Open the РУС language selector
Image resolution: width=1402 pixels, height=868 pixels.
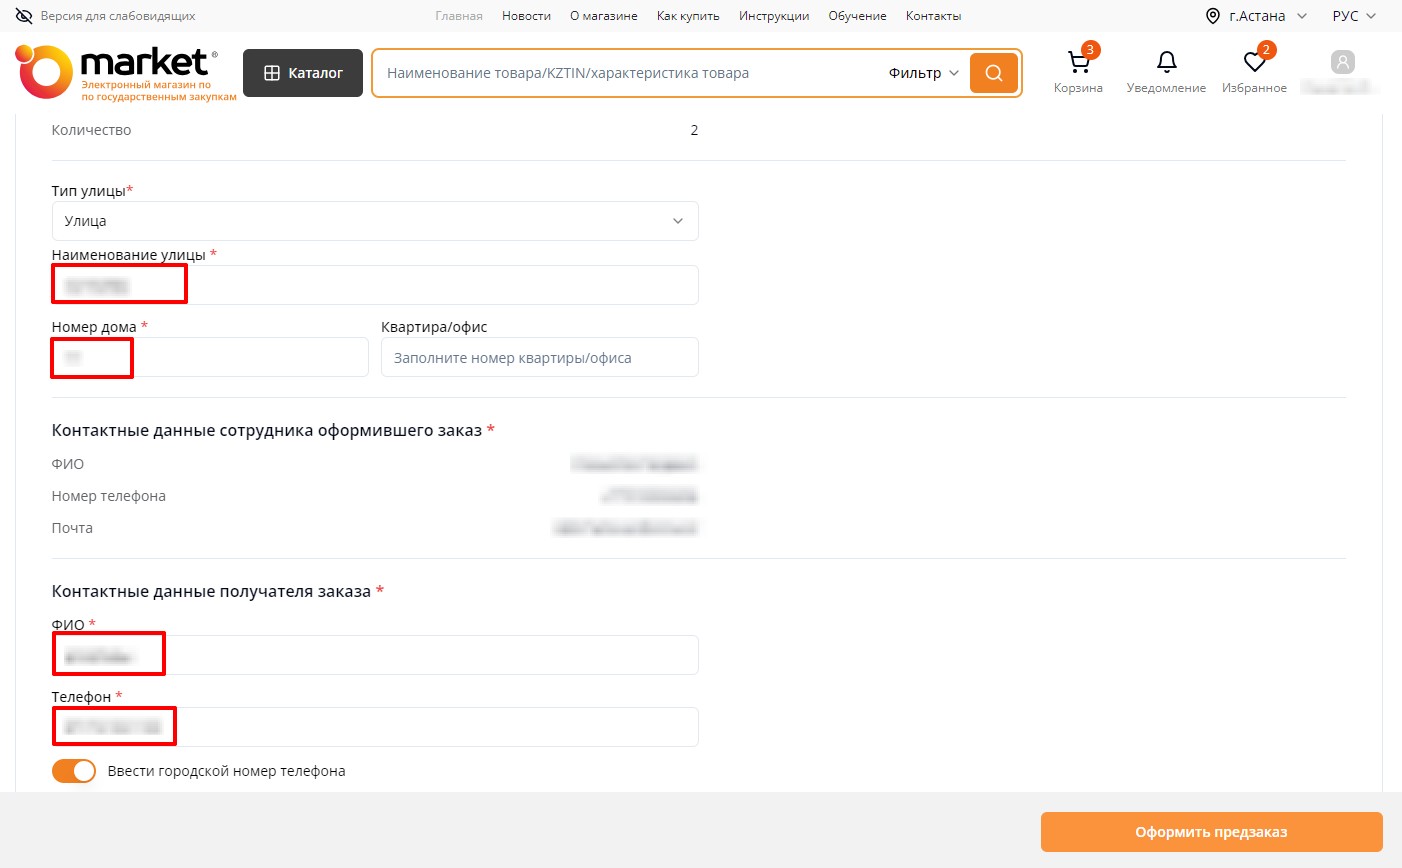point(1354,16)
